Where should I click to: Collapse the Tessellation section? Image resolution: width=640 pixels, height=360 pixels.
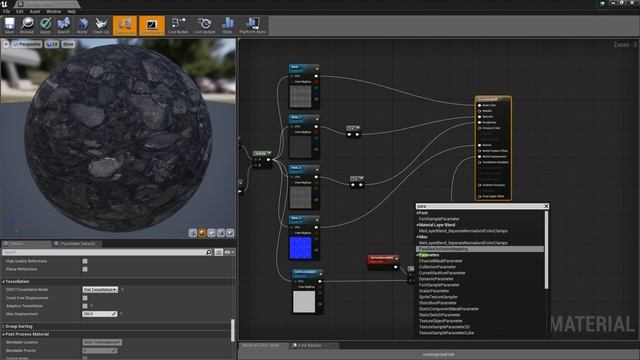[x=4, y=282]
